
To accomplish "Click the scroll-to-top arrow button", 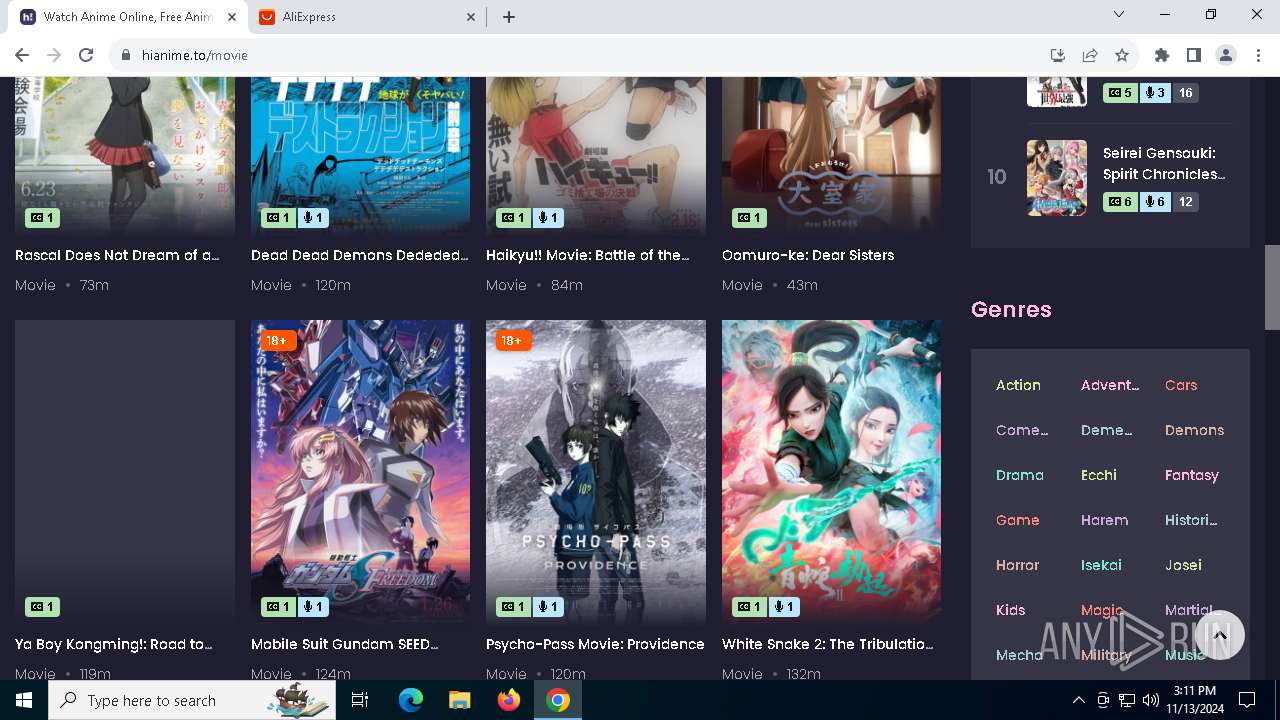I will coord(1220,635).
